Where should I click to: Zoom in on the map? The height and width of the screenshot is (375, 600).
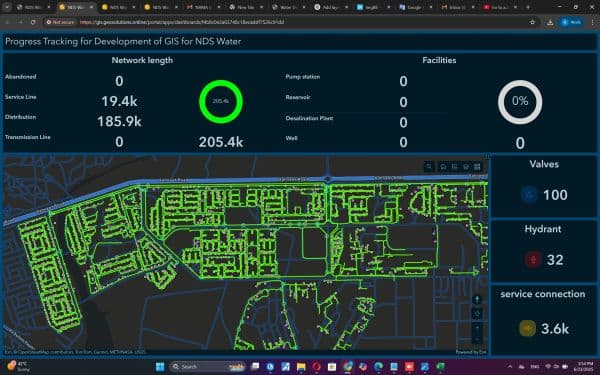coord(477,328)
